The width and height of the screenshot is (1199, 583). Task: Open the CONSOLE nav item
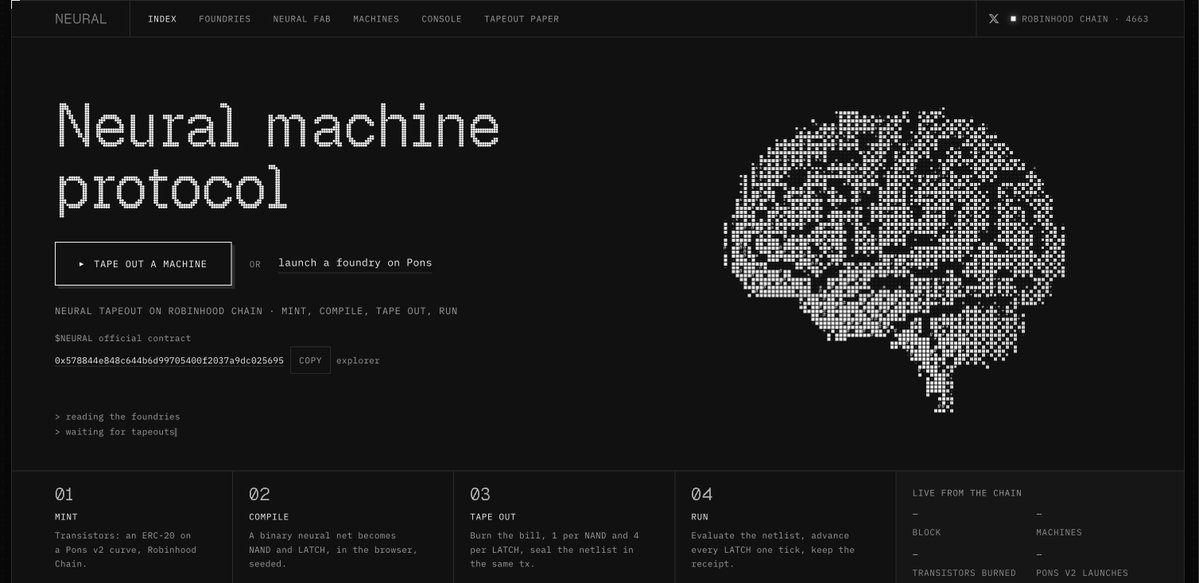coord(441,19)
